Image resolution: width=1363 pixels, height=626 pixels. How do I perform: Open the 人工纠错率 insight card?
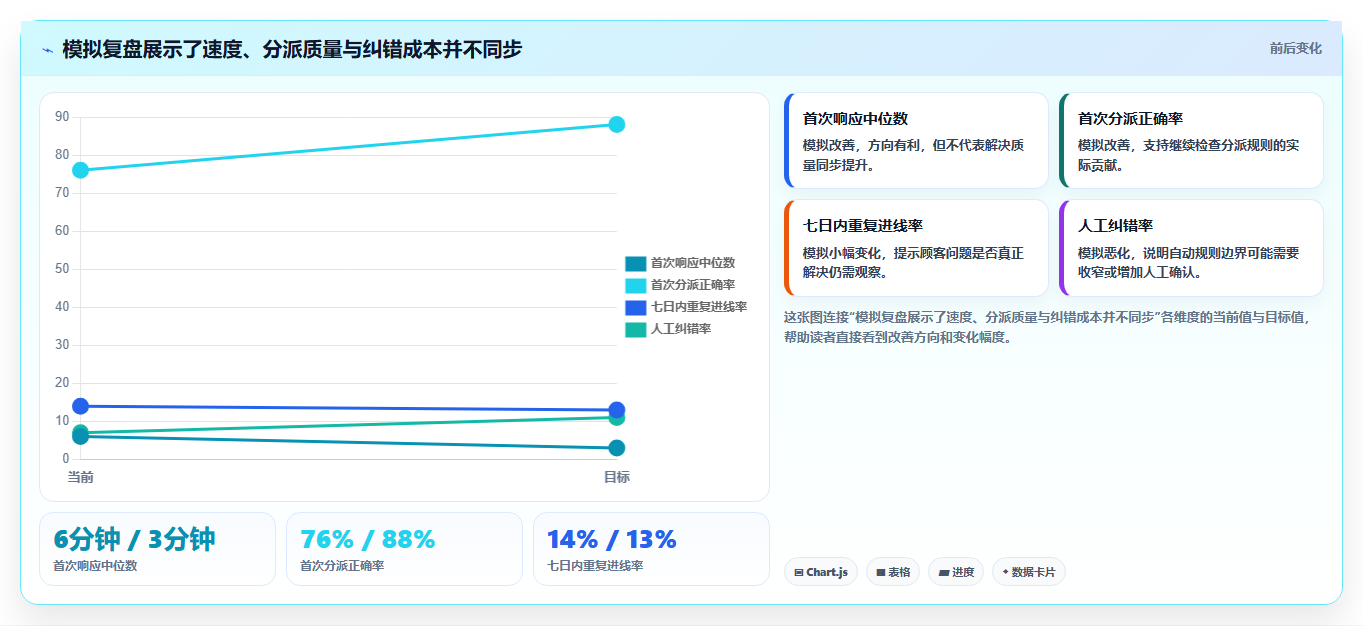point(1191,248)
